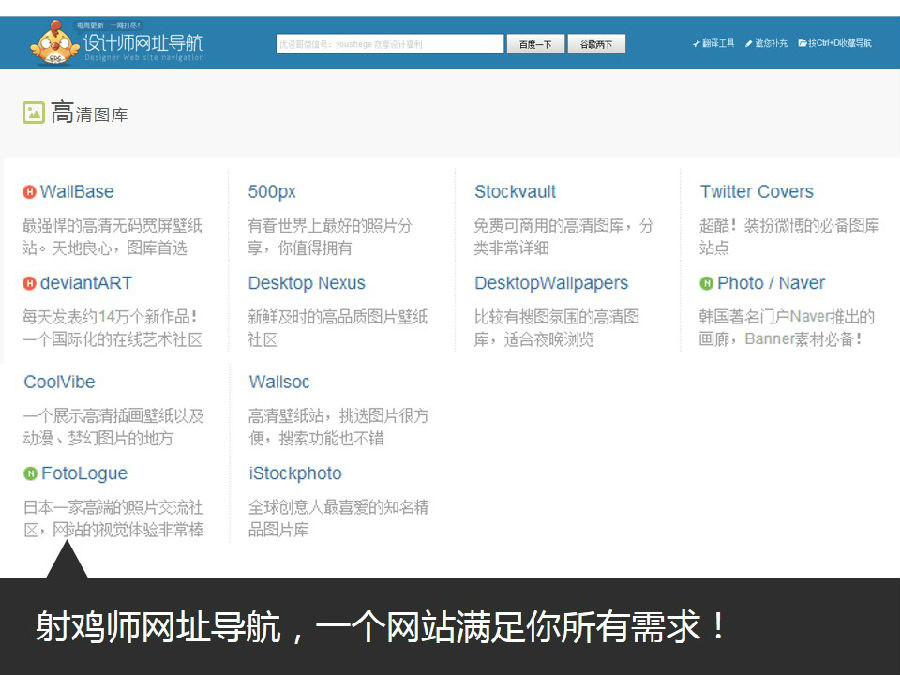Viewport: 900px width, 675px height.
Task: Open the deviantART link
Action: pyautogui.click(x=86, y=283)
